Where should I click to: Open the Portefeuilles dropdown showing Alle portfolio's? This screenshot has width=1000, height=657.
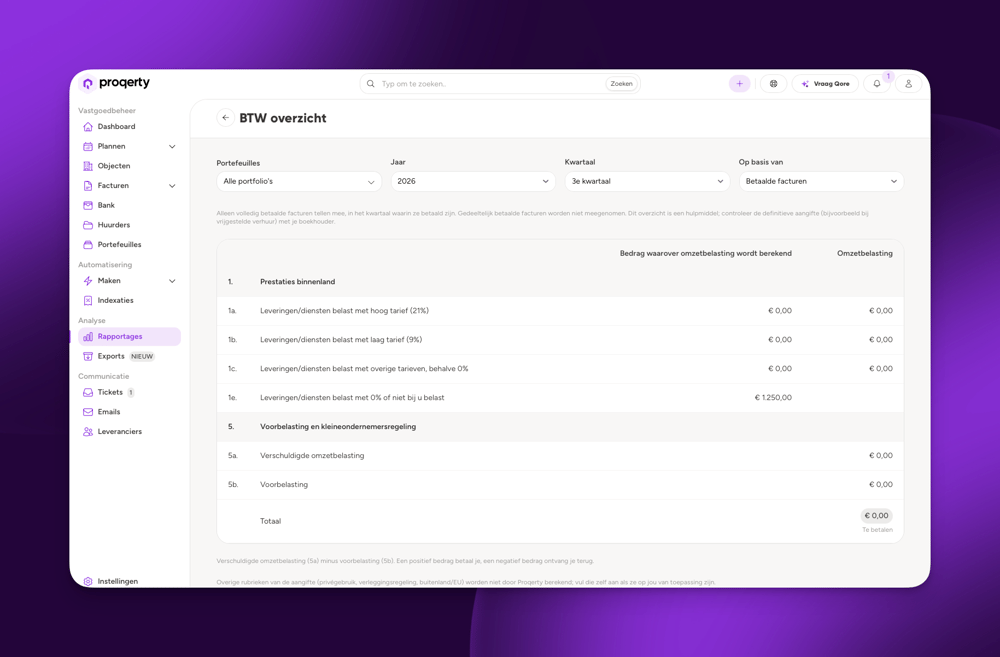(x=298, y=181)
